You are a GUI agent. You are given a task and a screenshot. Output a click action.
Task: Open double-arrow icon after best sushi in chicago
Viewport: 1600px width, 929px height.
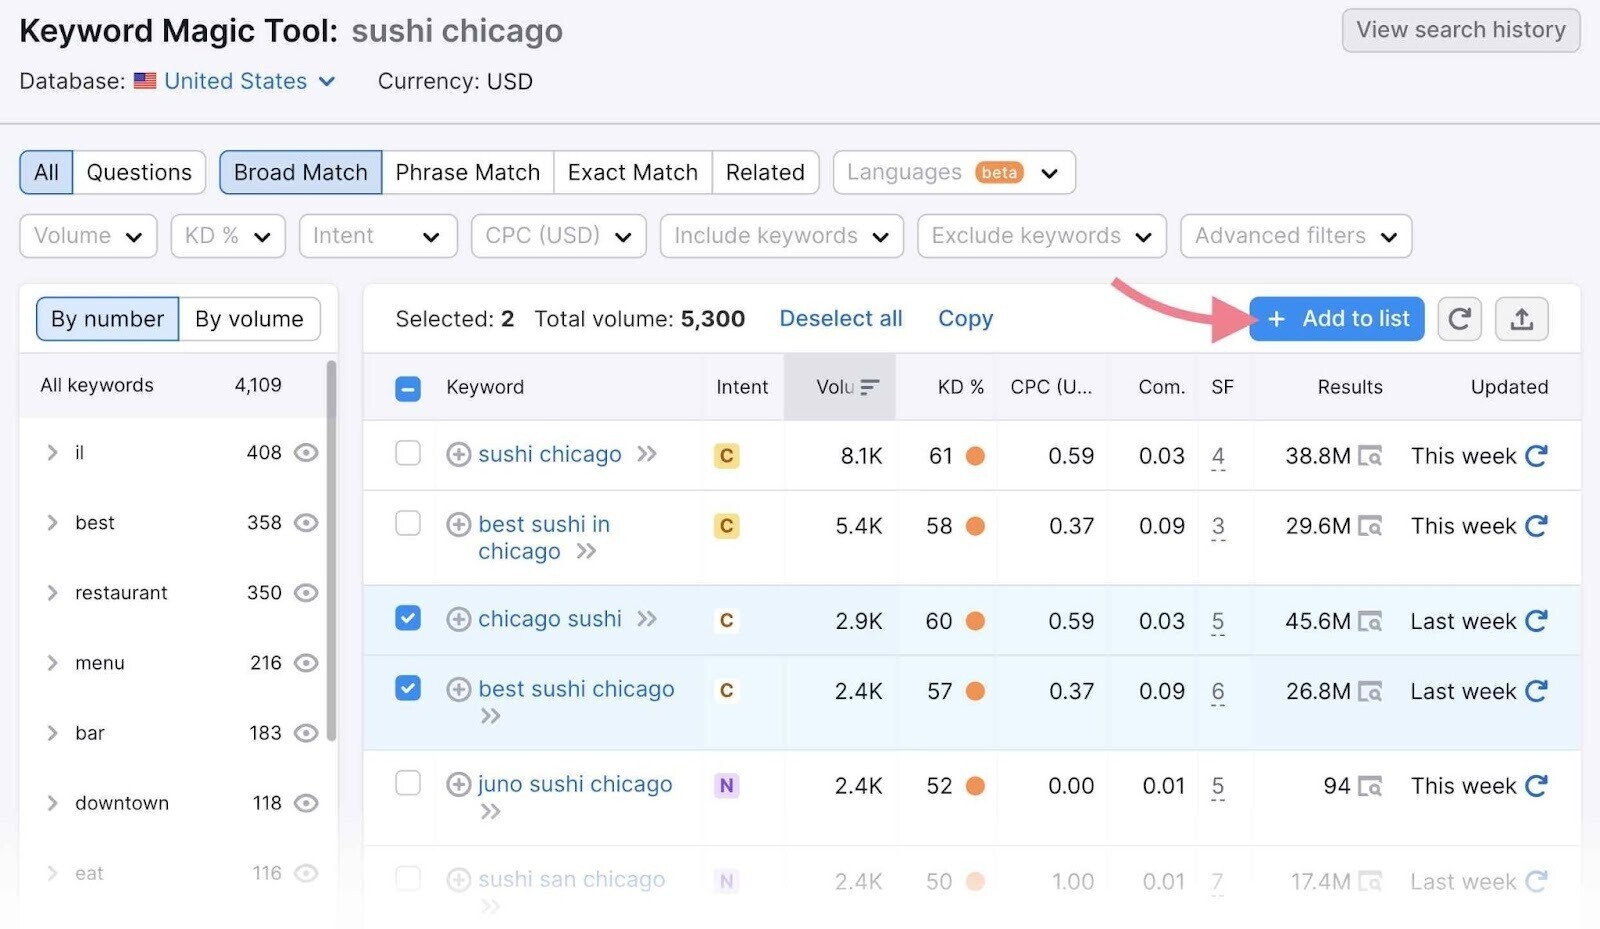pos(586,552)
